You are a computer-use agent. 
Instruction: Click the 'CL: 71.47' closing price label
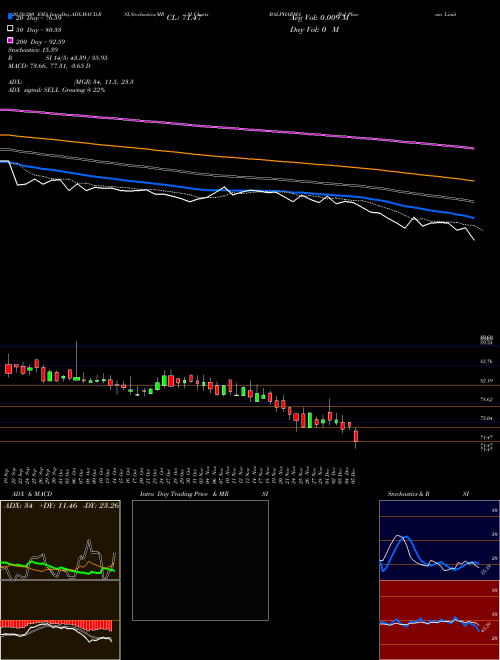tap(186, 18)
